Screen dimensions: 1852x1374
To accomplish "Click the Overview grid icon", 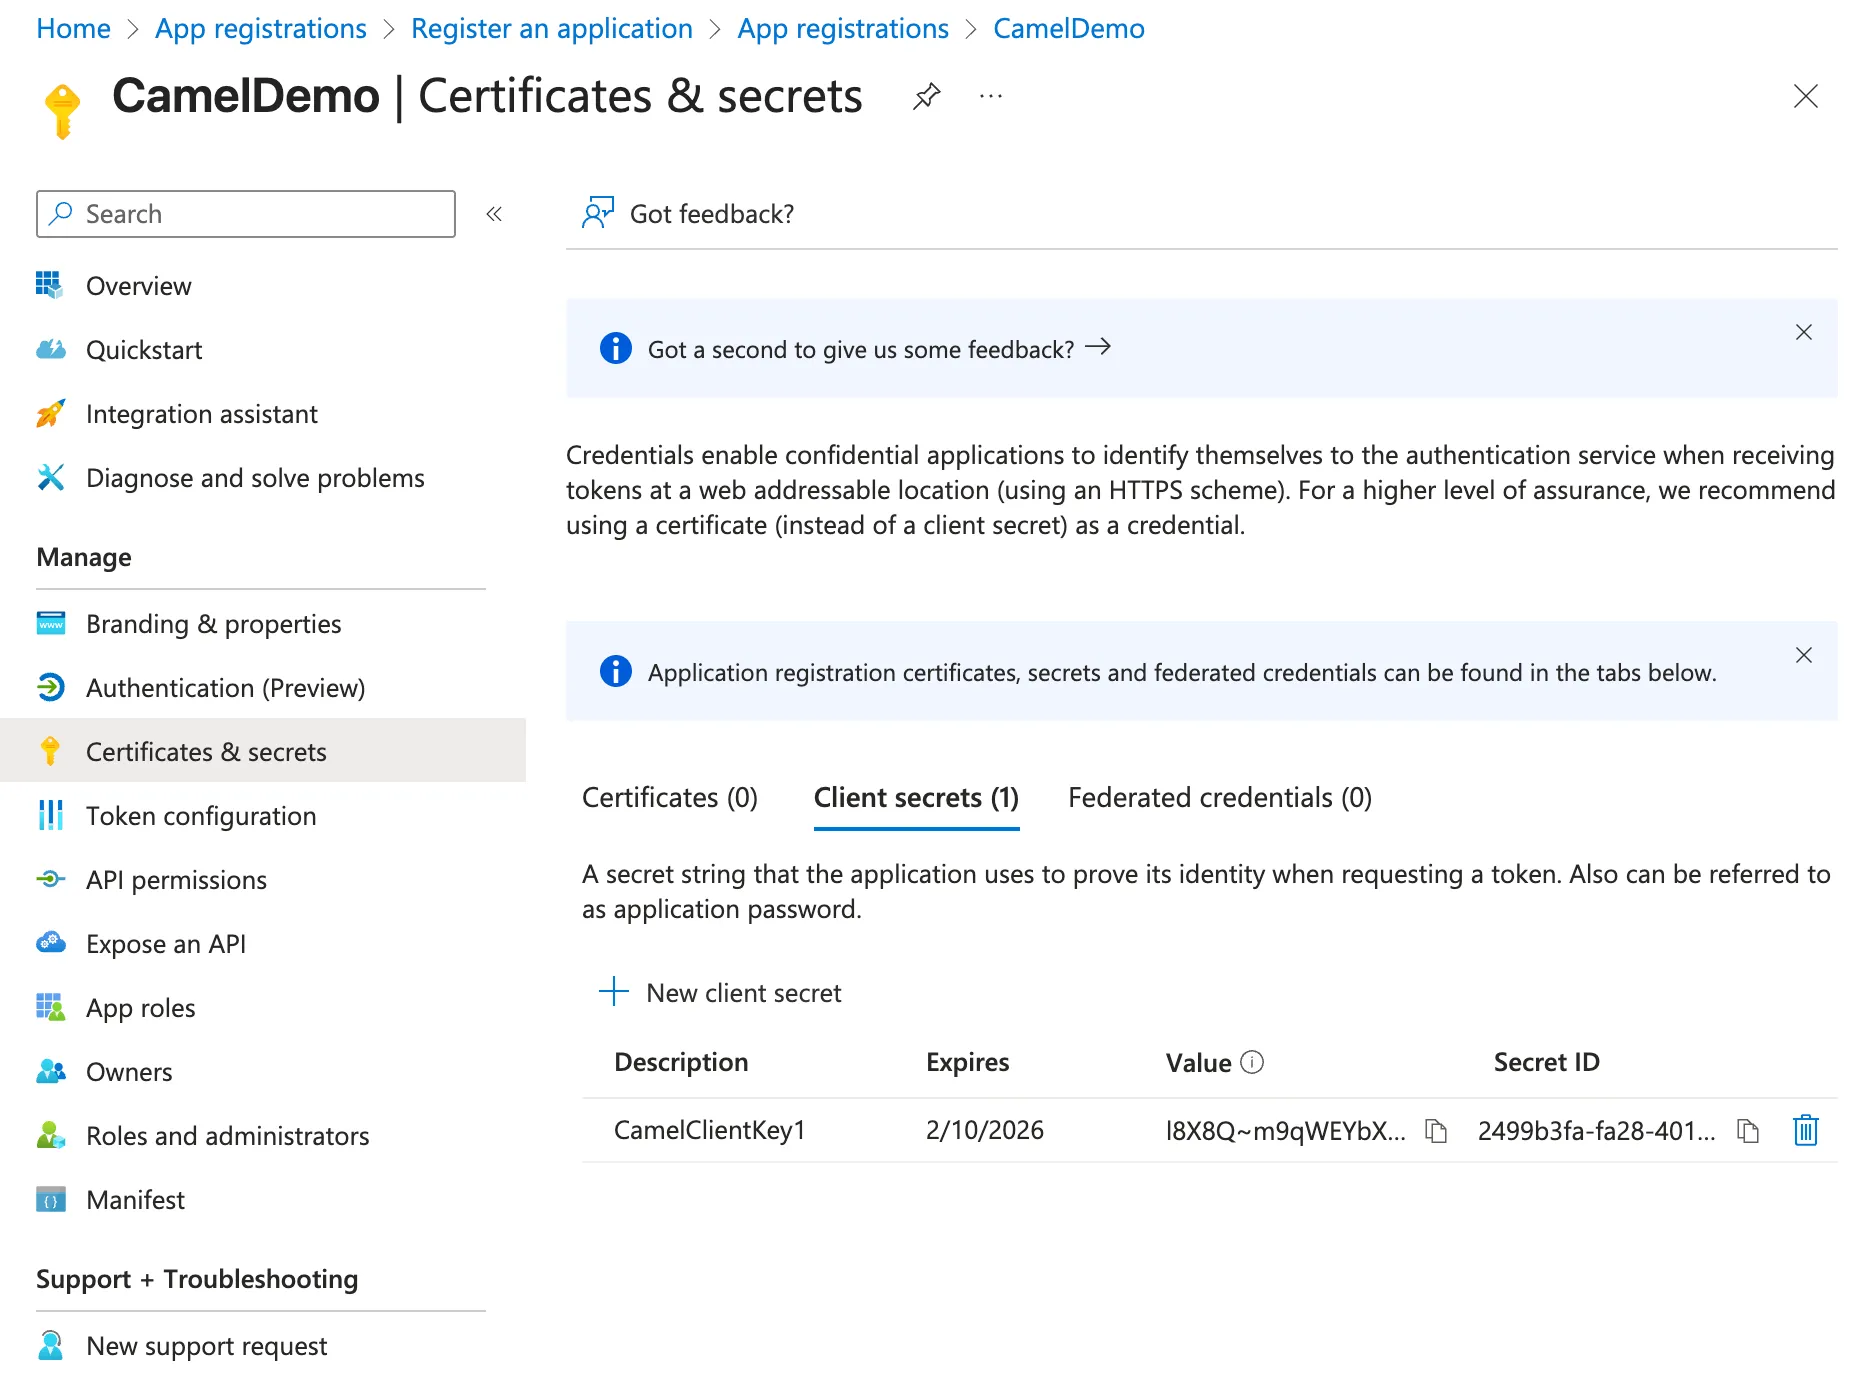I will (50, 285).
